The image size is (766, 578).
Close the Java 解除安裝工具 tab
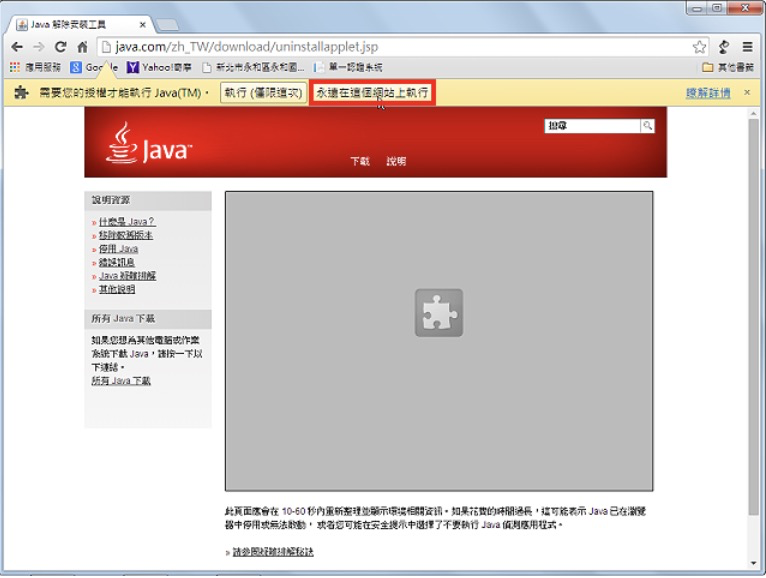pyautogui.click(x=143, y=24)
